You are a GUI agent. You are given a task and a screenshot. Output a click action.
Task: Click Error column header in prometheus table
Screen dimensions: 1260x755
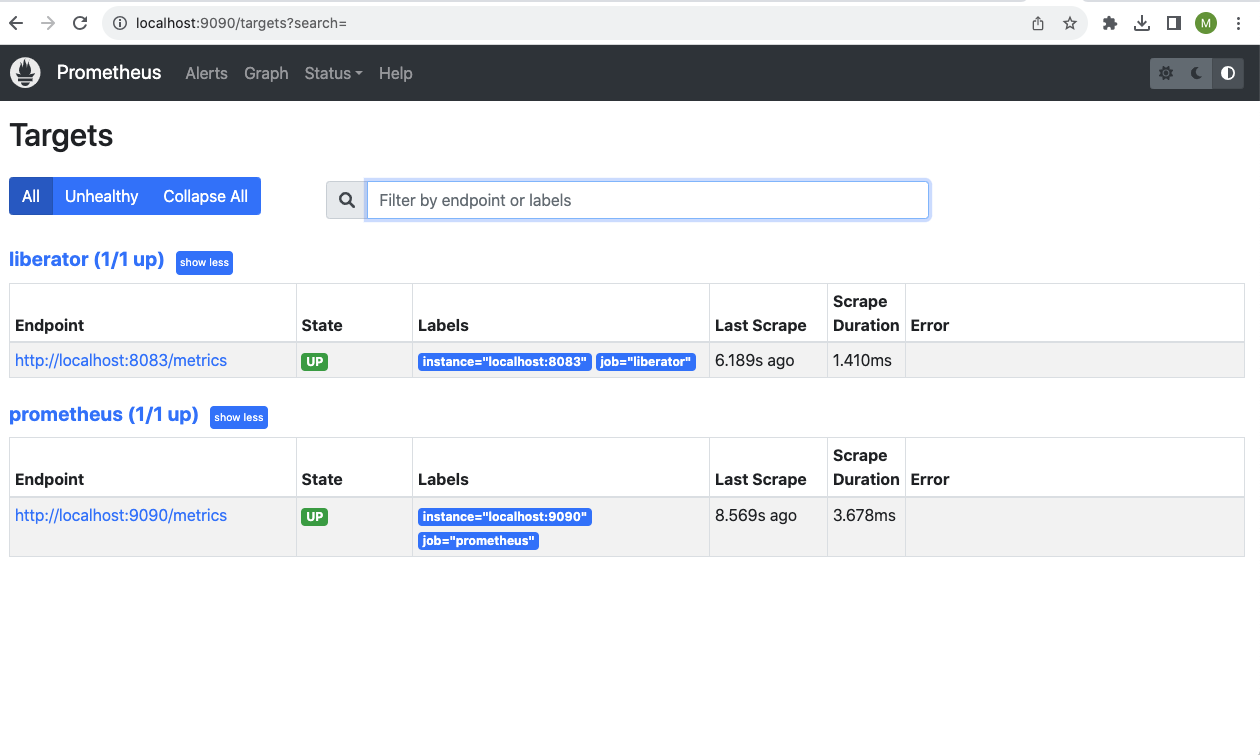[x=930, y=479]
